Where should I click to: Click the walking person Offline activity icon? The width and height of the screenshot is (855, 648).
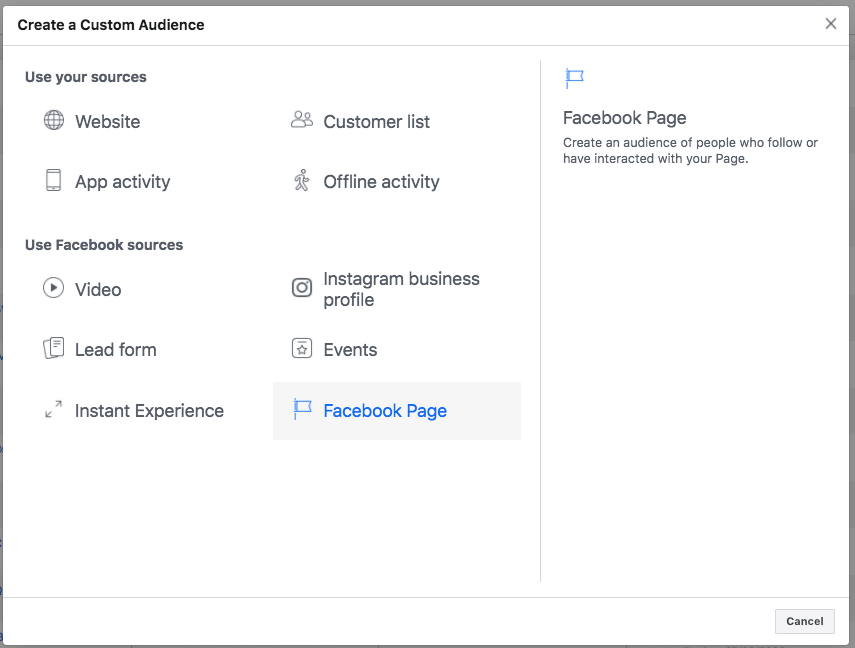[302, 180]
